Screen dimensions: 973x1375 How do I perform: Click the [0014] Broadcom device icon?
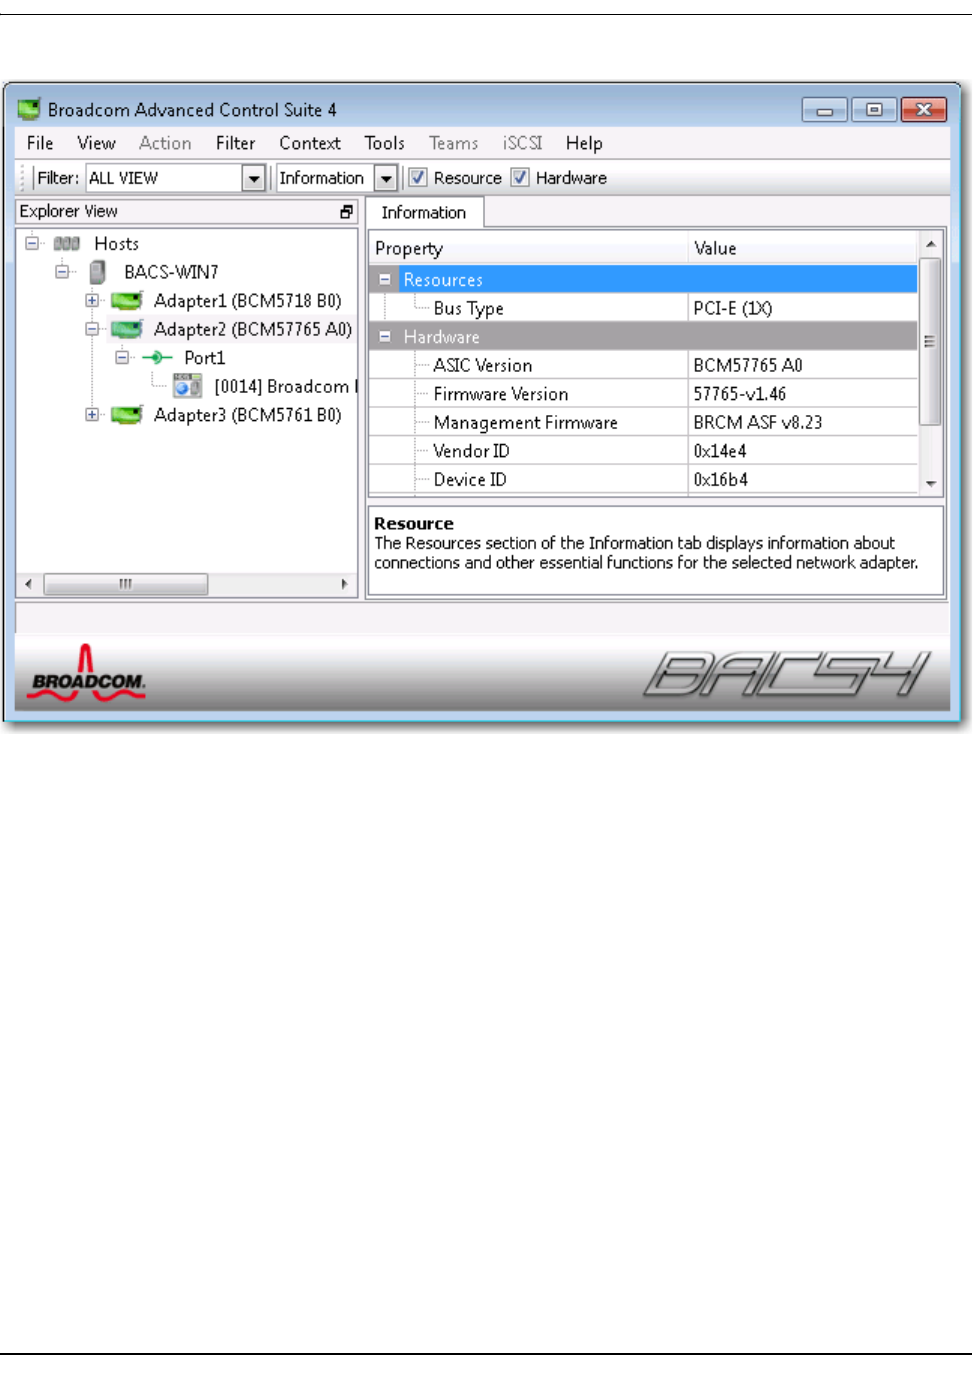[187, 386]
